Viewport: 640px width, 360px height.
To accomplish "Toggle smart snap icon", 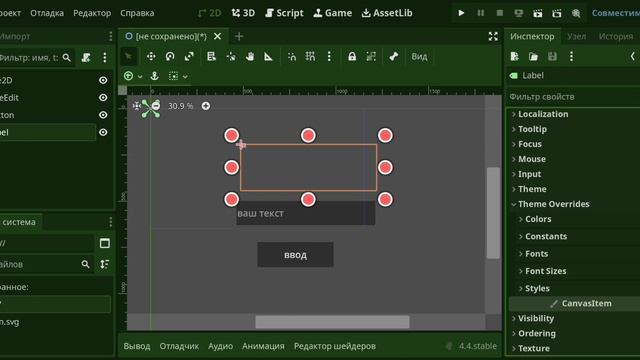I will tap(292, 56).
